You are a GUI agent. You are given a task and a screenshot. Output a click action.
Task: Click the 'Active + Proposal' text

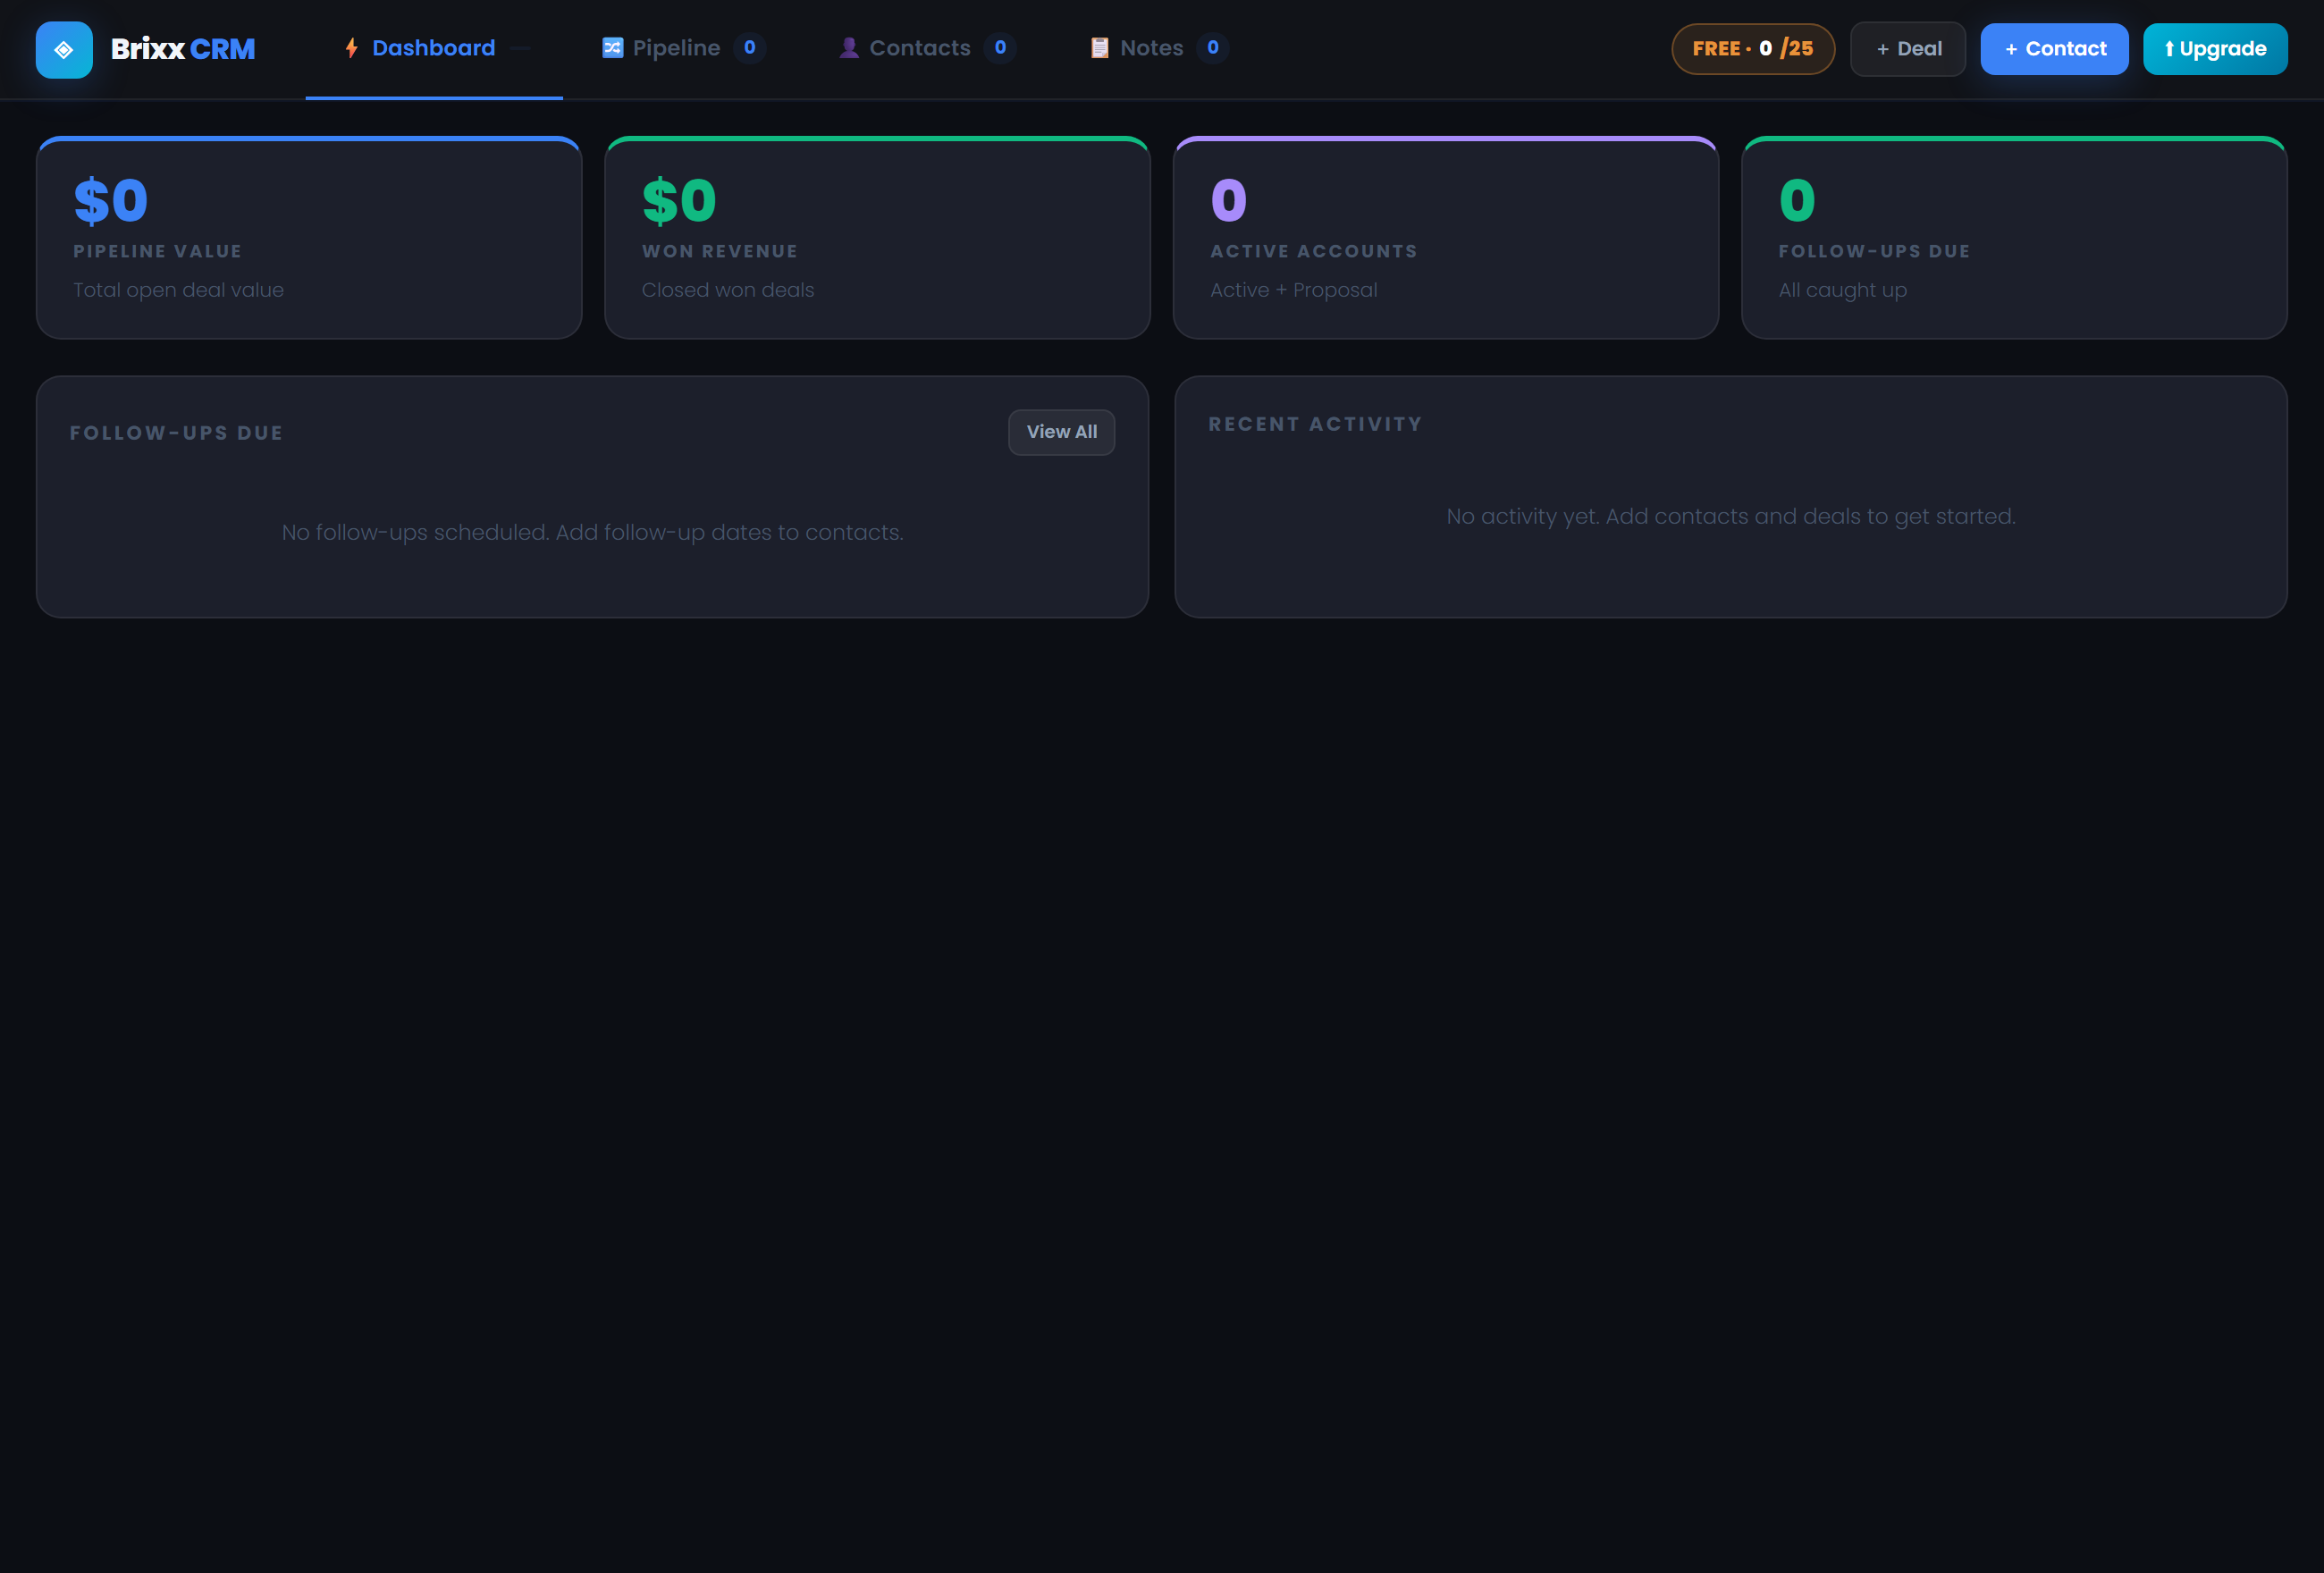tap(1294, 290)
